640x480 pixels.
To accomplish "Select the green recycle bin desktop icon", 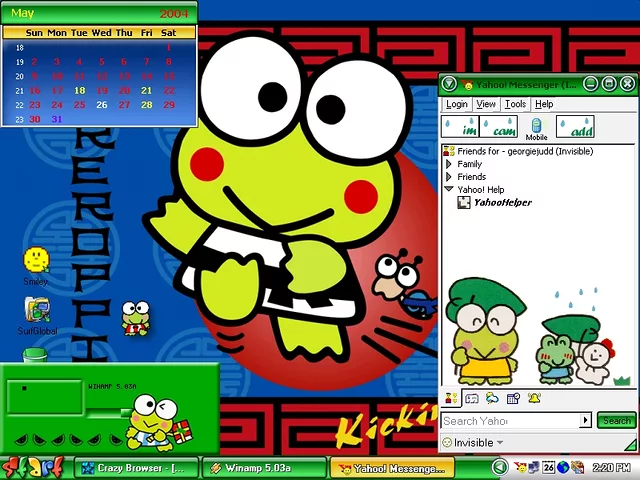I will click(35, 355).
